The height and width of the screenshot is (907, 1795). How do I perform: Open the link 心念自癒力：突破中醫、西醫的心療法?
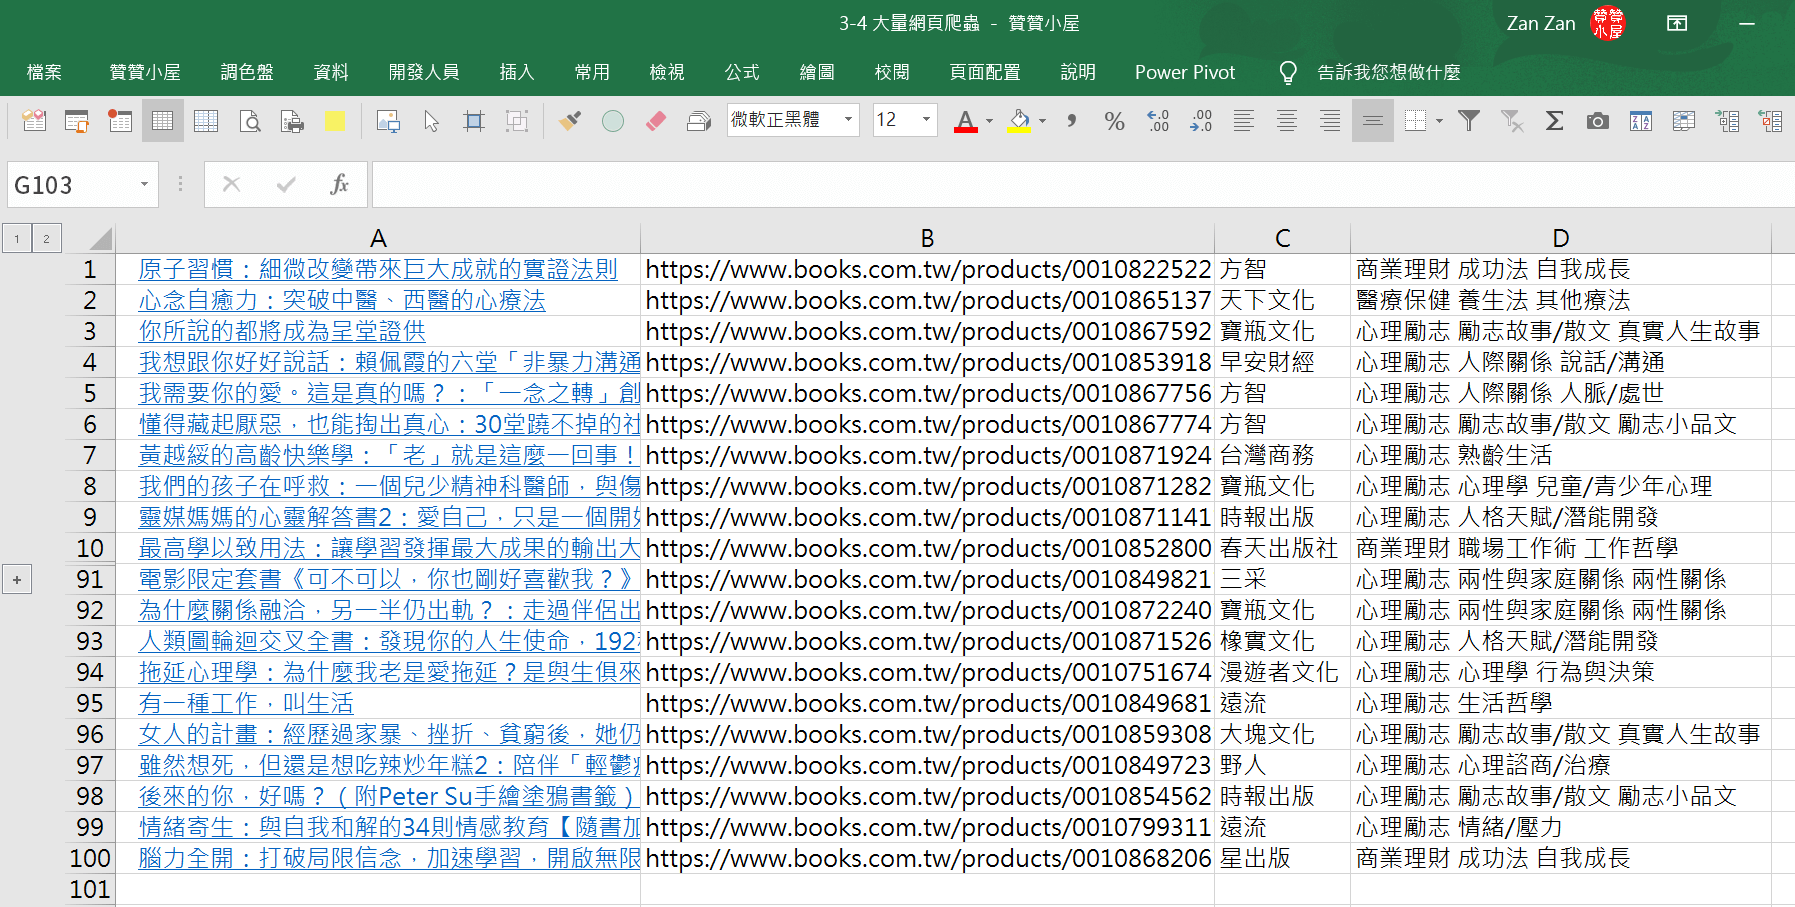click(342, 300)
